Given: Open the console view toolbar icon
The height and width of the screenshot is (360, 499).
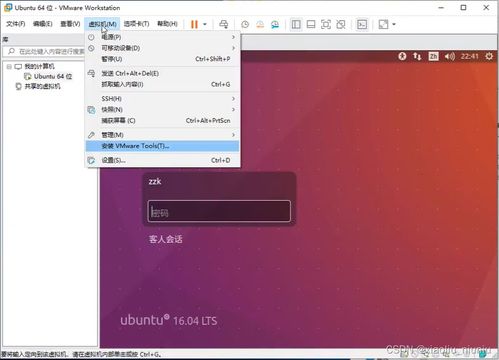Looking at the screenshot, I should [362, 24].
